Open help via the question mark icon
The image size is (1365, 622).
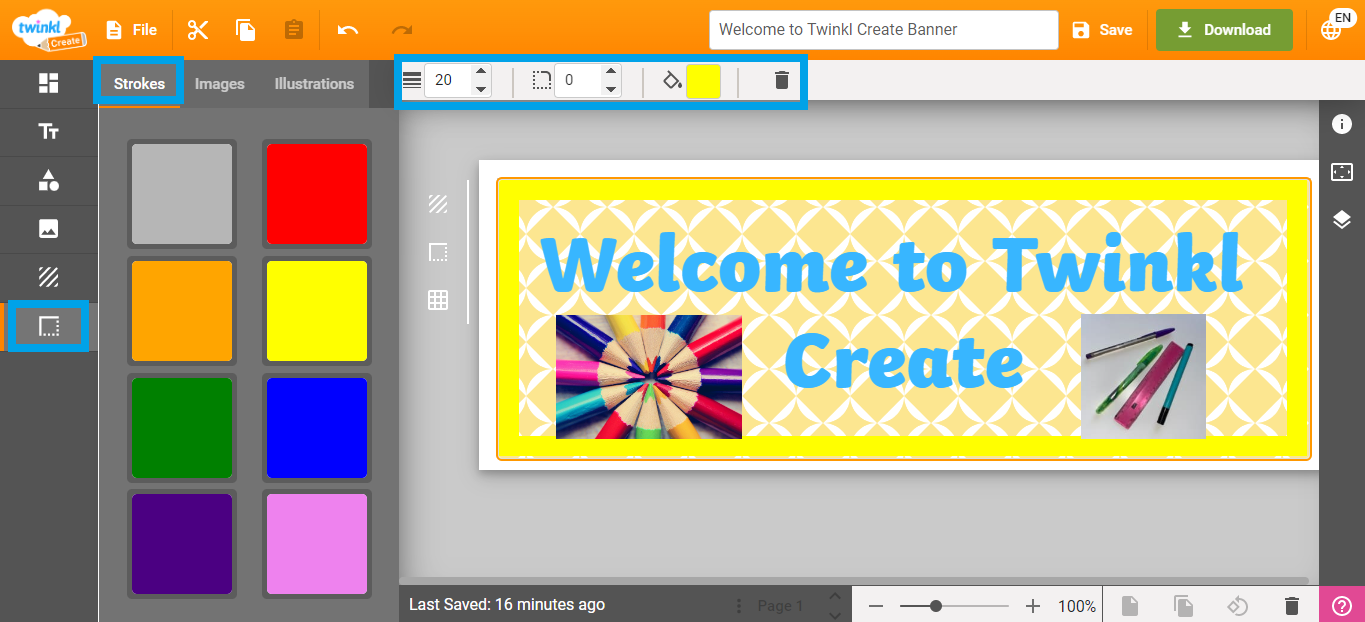(x=1343, y=605)
